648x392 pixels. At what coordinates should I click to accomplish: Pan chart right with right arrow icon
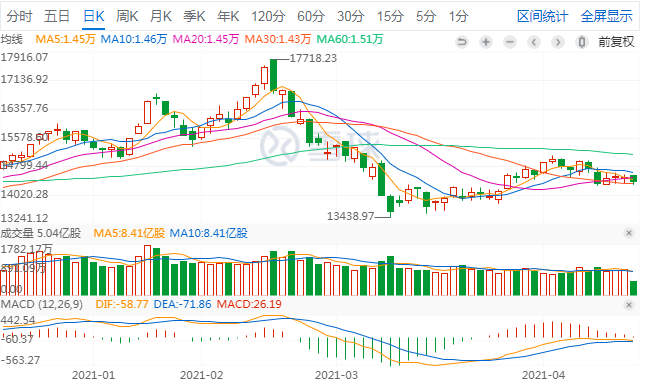[558, 42]
